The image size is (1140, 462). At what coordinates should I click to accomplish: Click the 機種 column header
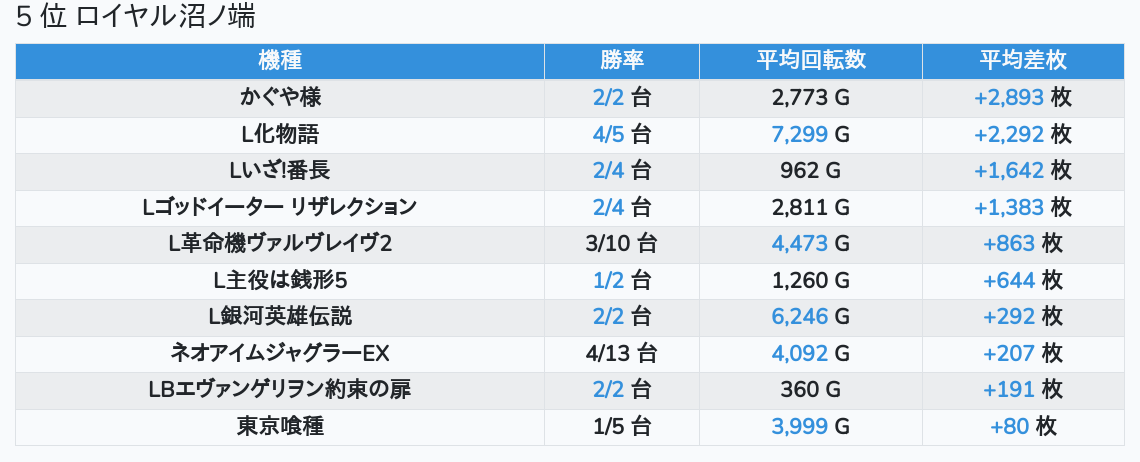(279, 61)
